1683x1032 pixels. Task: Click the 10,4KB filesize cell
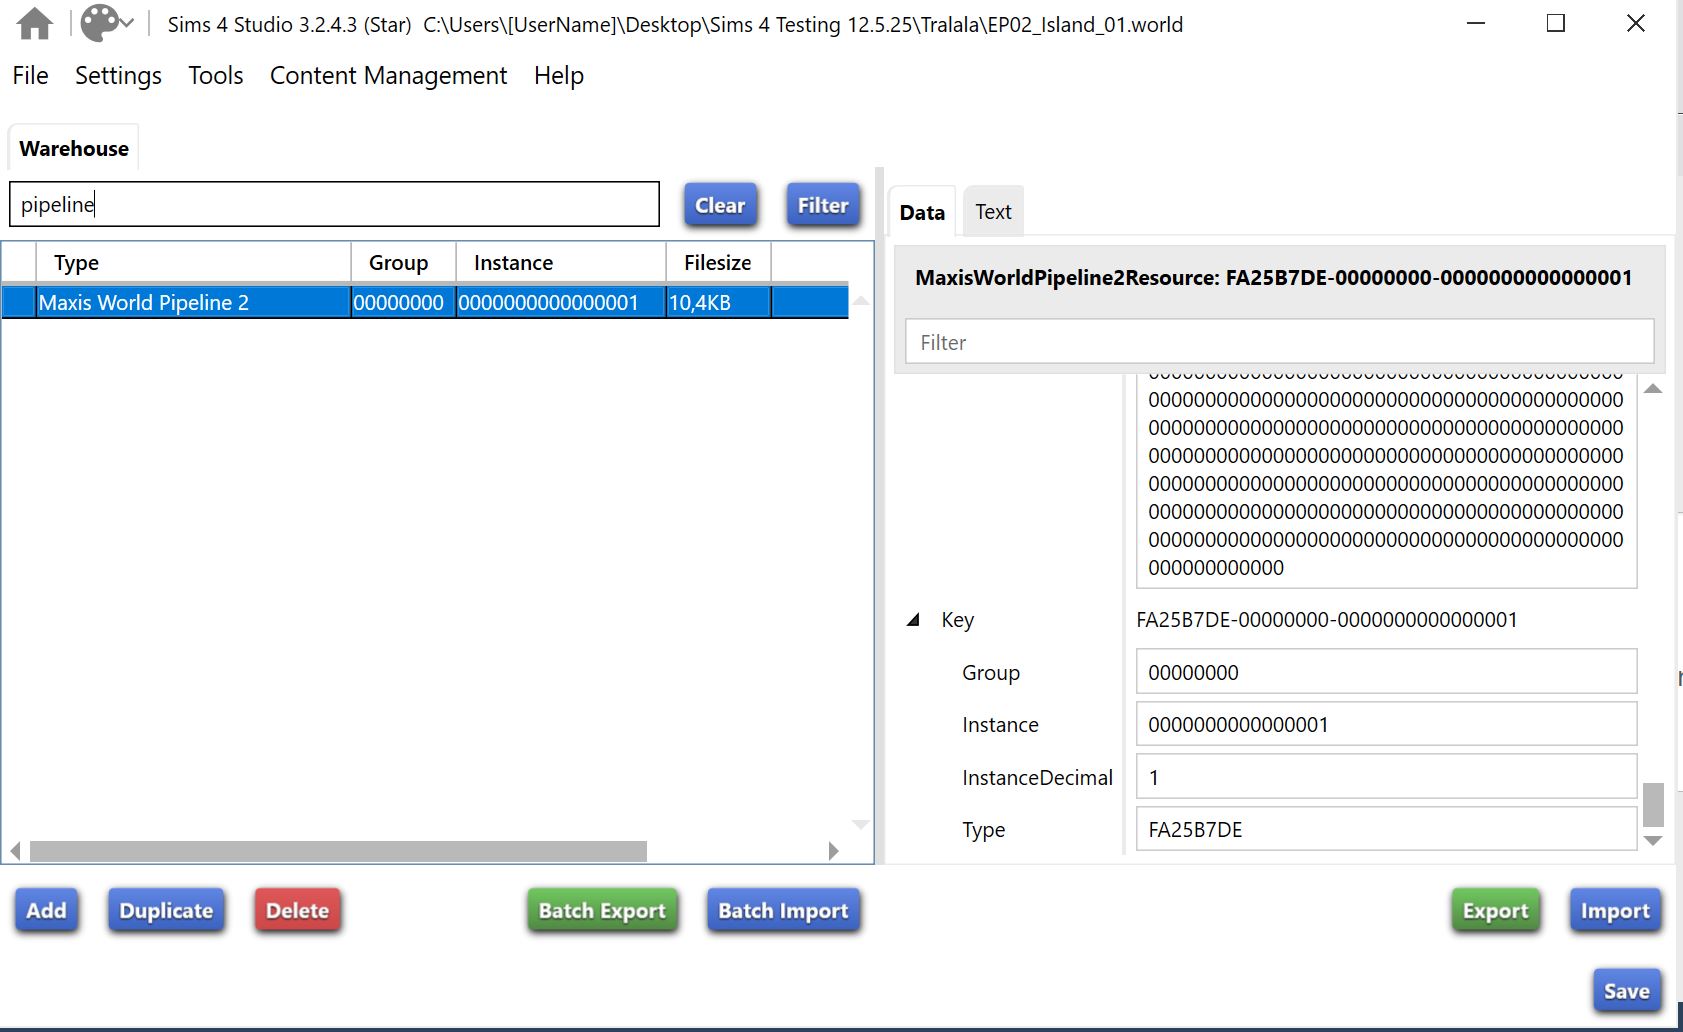tap(718, 302)
